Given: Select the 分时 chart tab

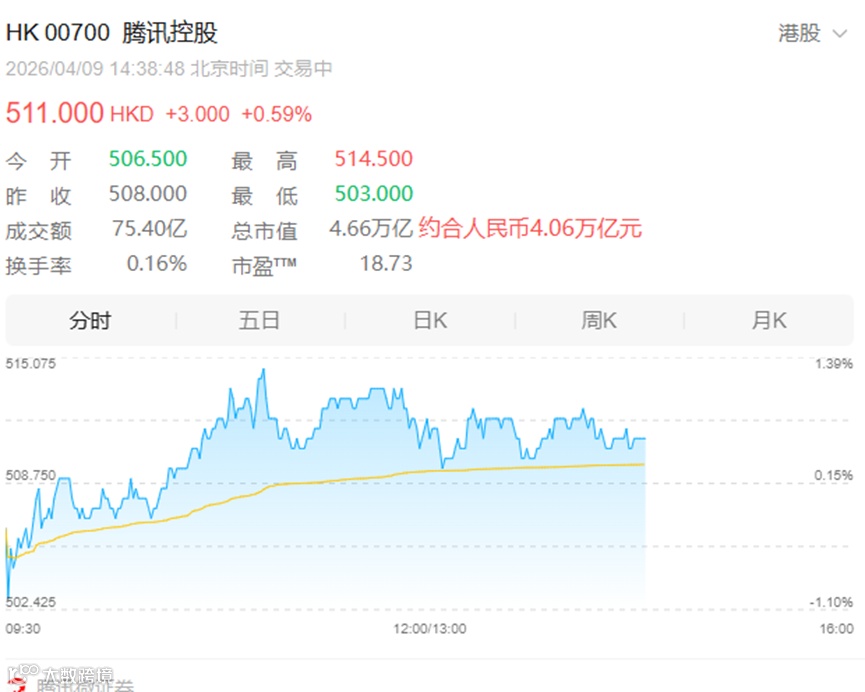Looking at the screenshot, I should [x=90, y=320].
